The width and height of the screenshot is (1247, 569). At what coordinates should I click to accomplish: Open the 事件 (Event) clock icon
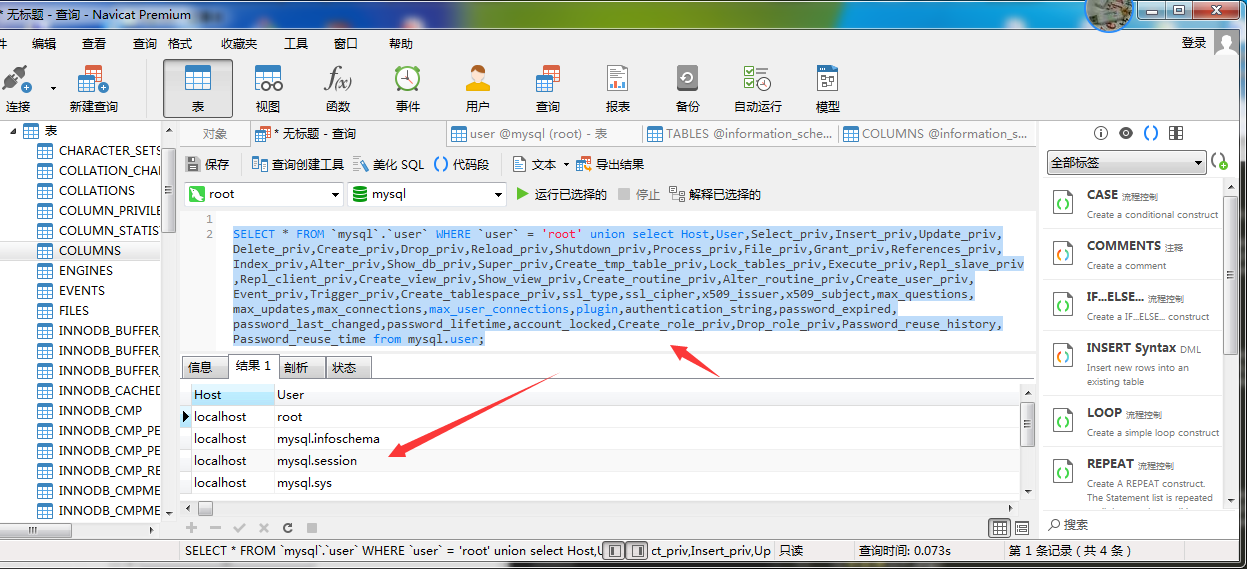click(407, 88)
